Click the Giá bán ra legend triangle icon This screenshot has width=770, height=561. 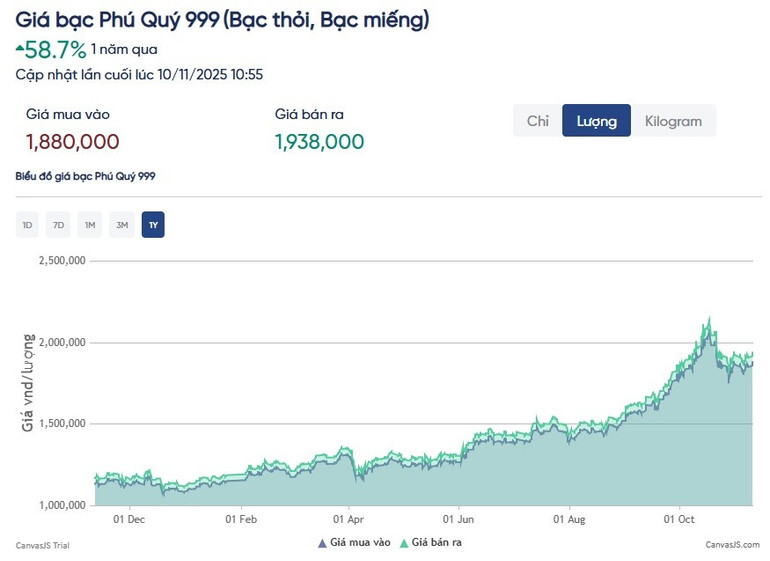point(404,543)
